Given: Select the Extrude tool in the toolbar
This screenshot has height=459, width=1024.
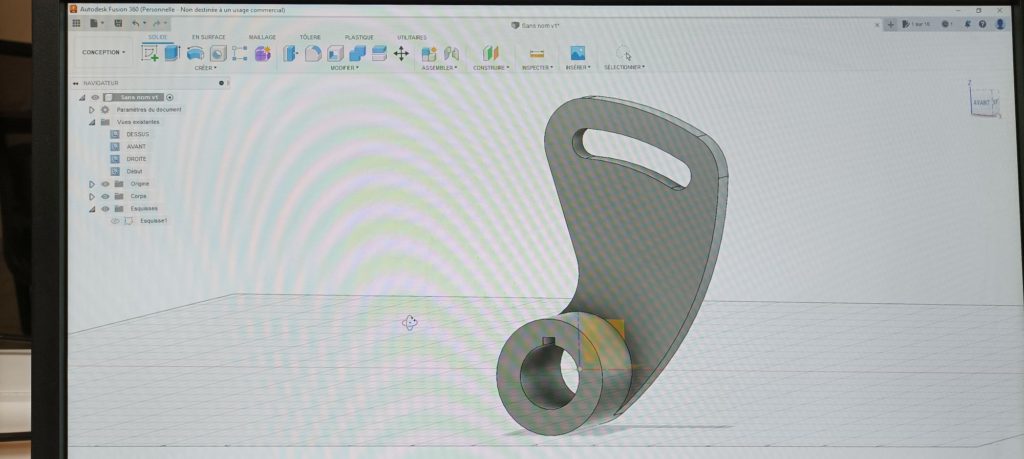Looking at the screenshot, I should 172,53.
